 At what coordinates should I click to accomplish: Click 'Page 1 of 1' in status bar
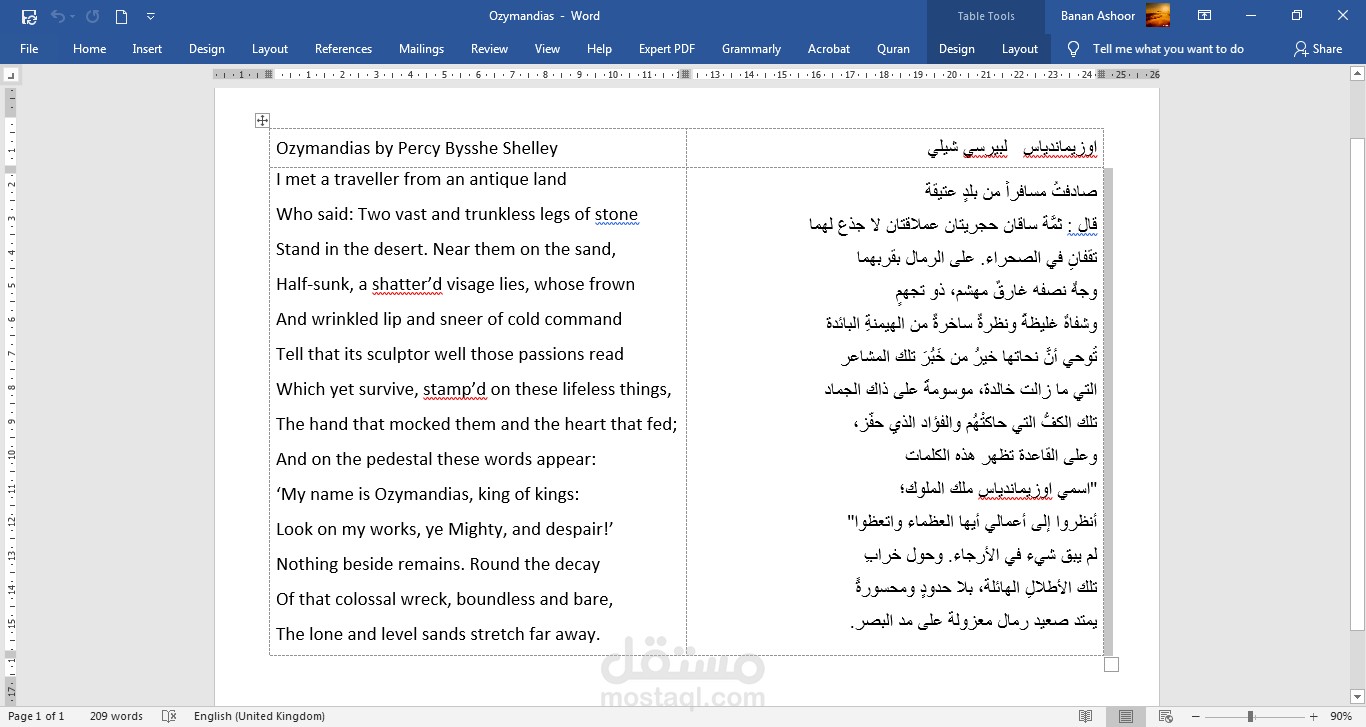coord(36,716)
